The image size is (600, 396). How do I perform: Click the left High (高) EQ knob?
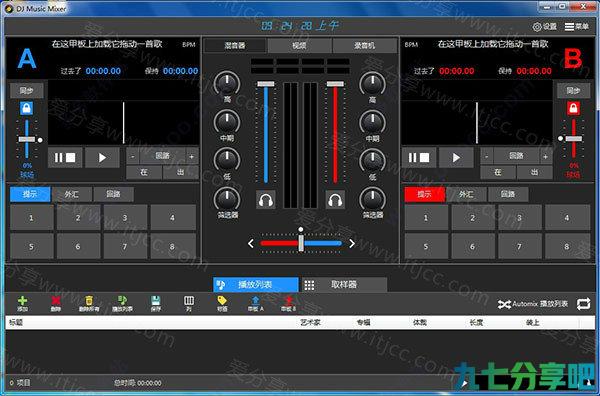click(227, 83)
